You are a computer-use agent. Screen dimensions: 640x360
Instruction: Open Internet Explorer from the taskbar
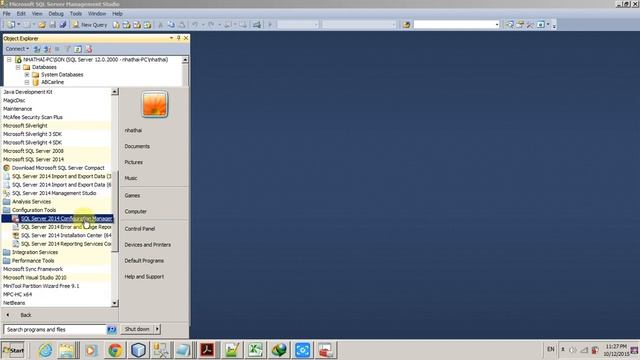click(45, 350)
